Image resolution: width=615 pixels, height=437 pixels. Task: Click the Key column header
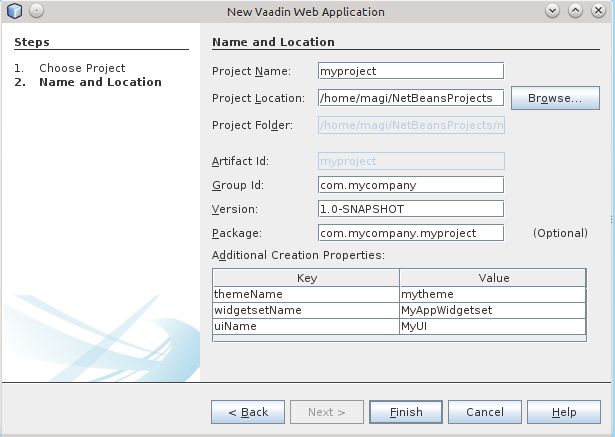pos(306,278)
